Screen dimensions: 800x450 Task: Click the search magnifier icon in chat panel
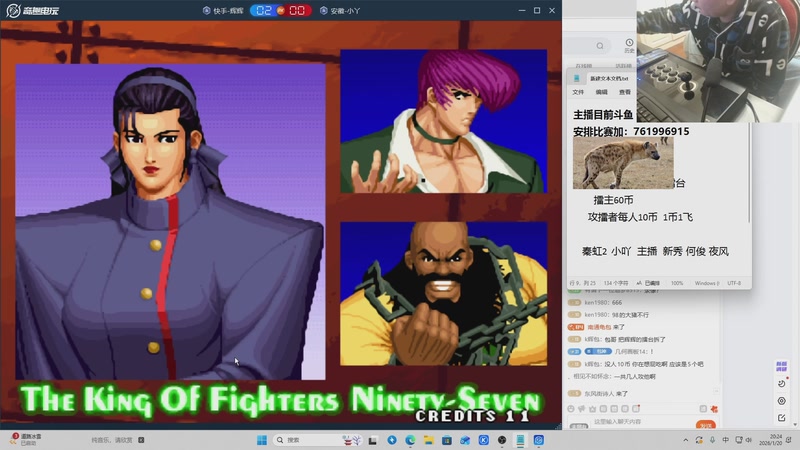coord(600,46)
